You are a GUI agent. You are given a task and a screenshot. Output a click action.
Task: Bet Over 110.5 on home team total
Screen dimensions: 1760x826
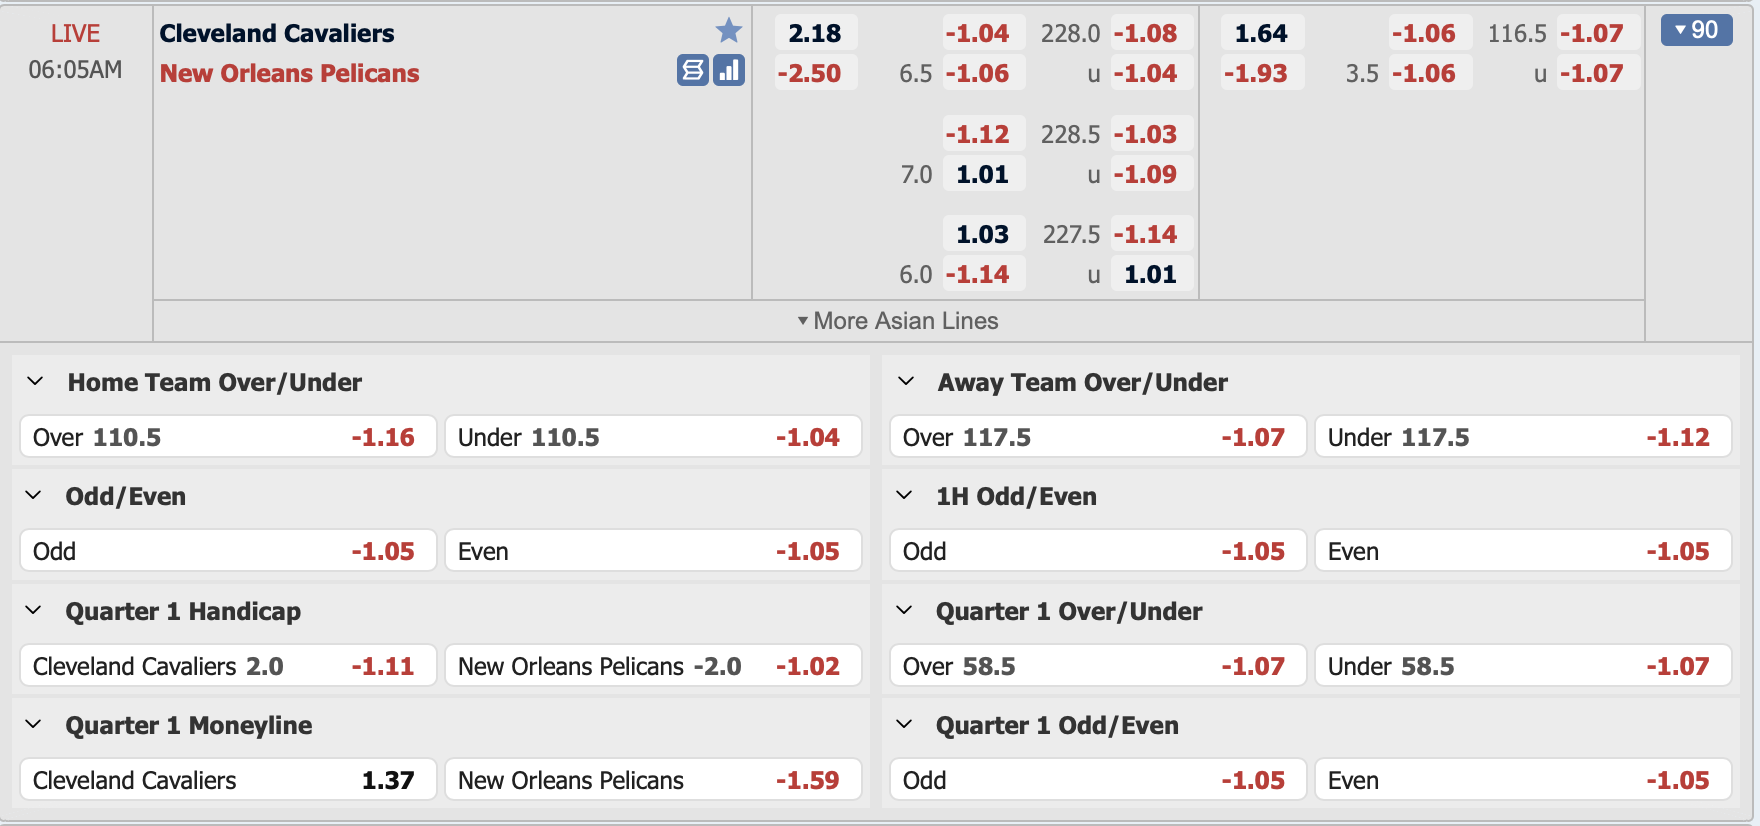pyautogui.click(x=227, y=437)
